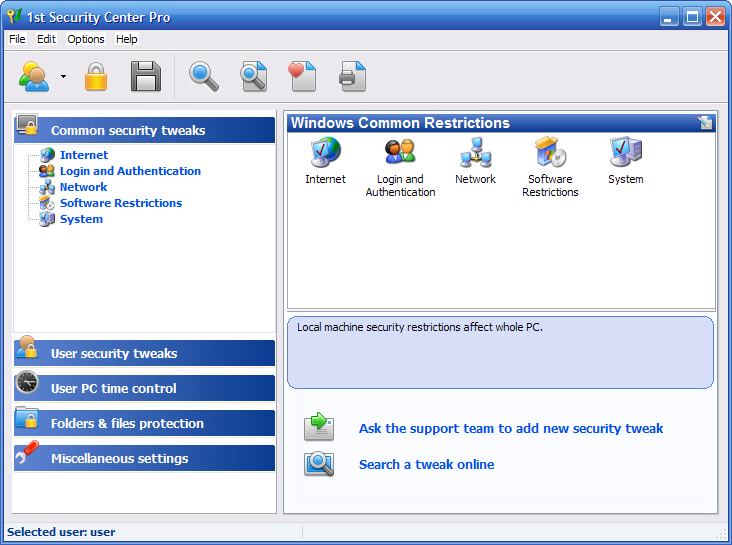Click the online search monitor icon

[x=319, y=464]
